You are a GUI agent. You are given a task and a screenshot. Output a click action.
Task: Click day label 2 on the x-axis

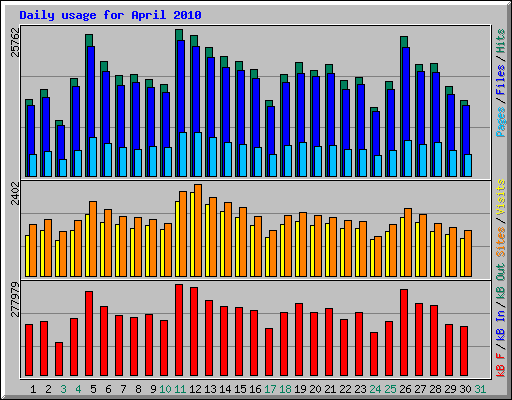pyautogui.click(x=48, y=389)
